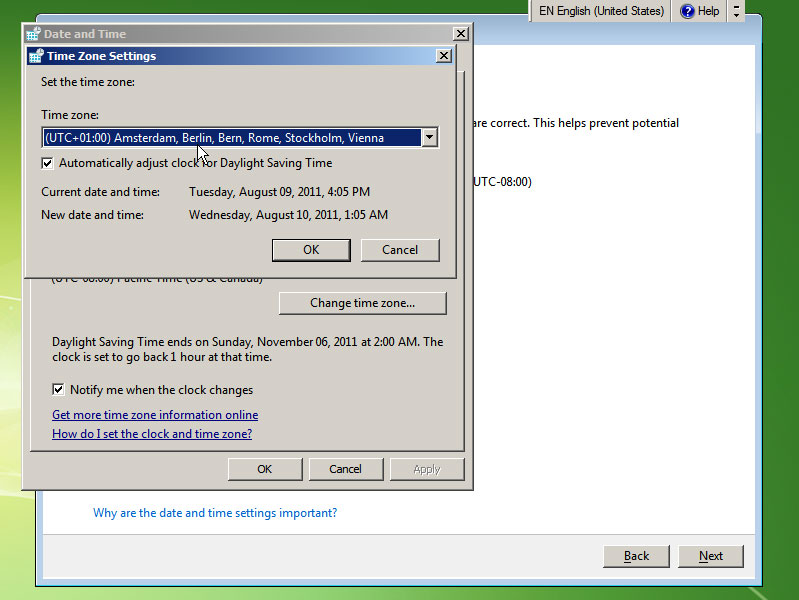This screenshot has height=600, width=799.
Task: Click the Next button in setup wizard
Action: (x=711, y=556)
